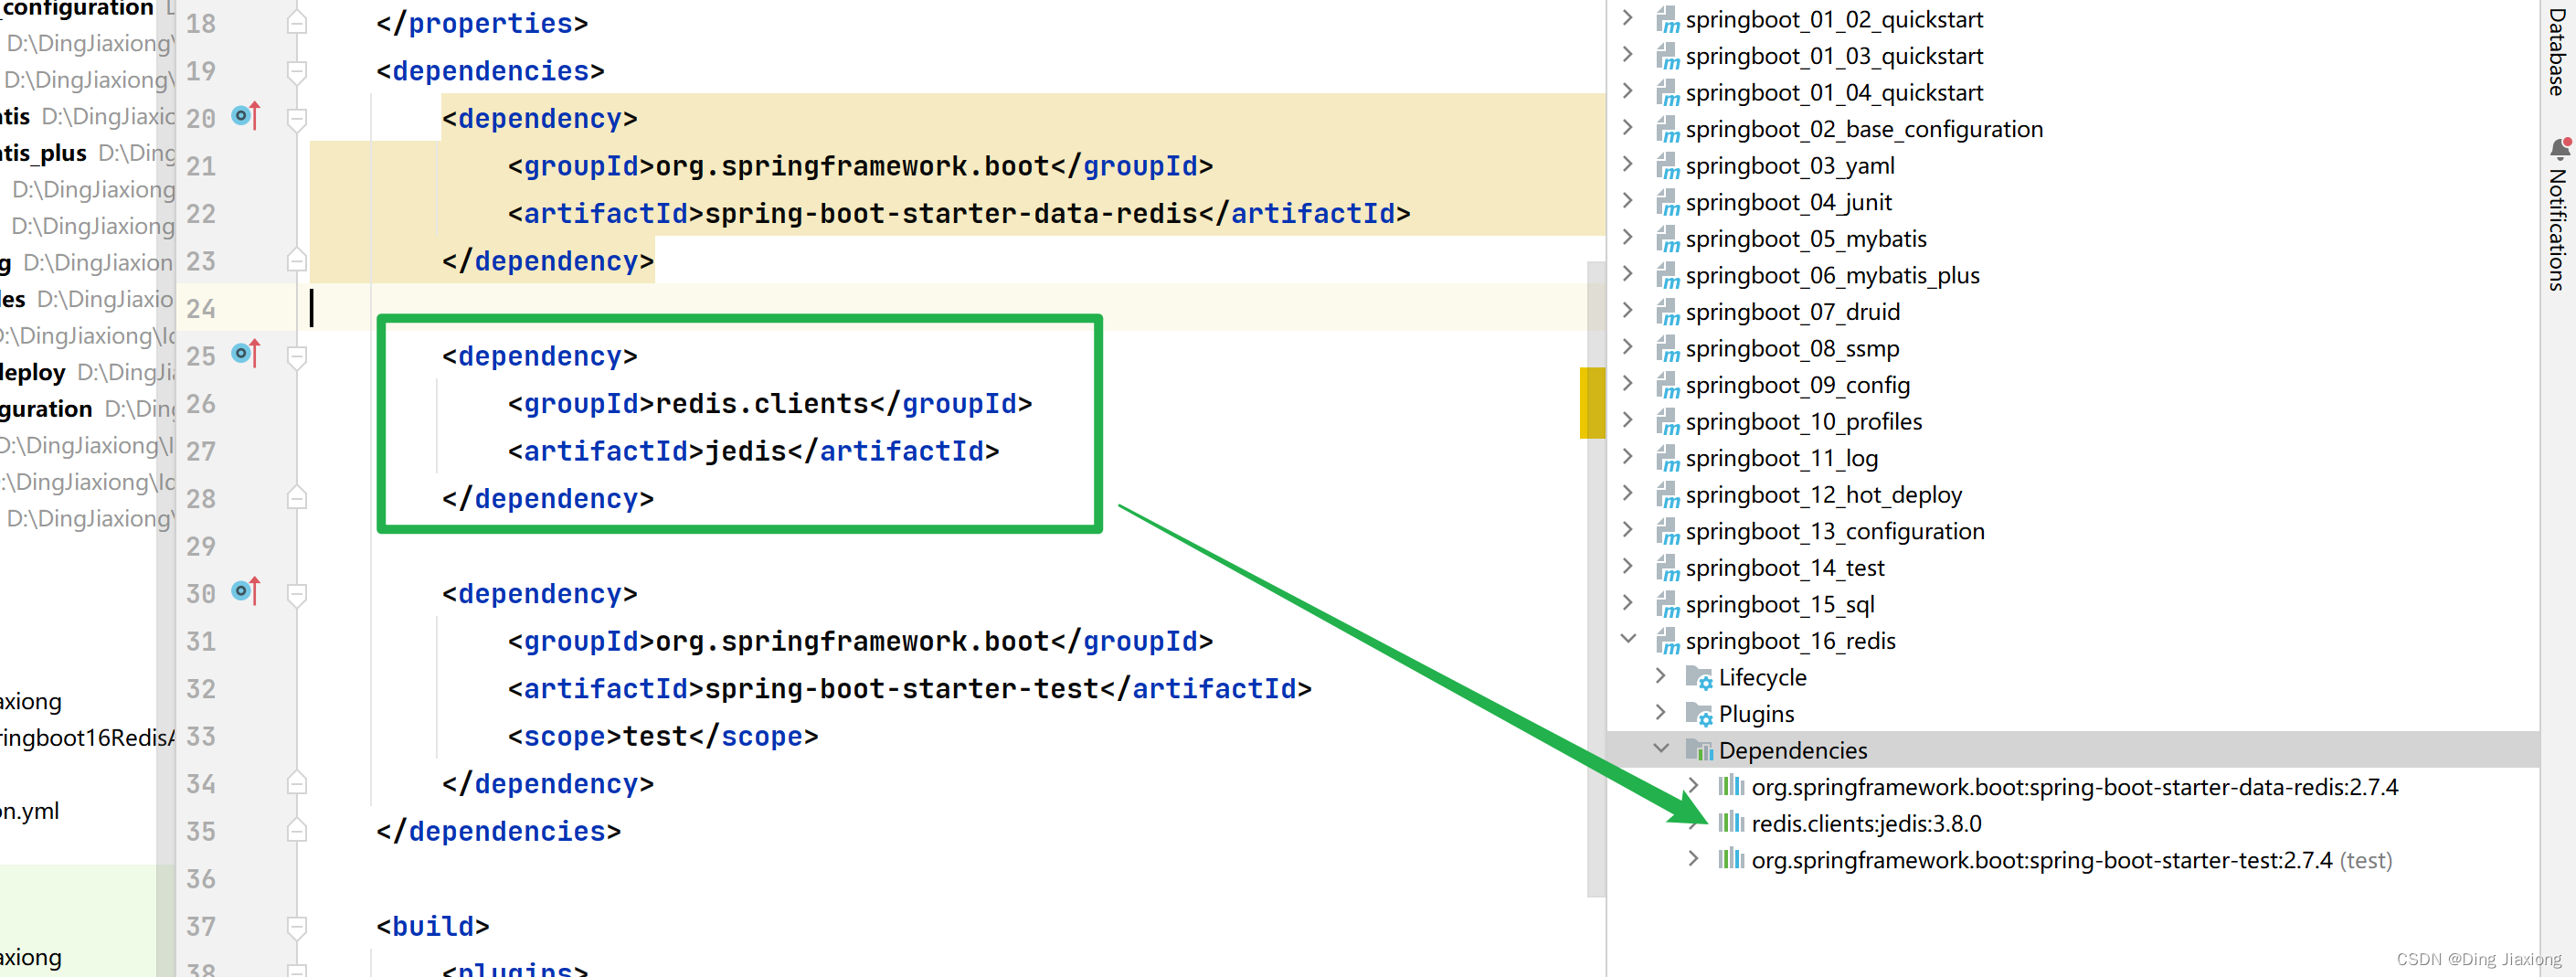Fold the build block on line 37
The height and width of the screenshot is (977, 2576).
(x=296, y=927)
